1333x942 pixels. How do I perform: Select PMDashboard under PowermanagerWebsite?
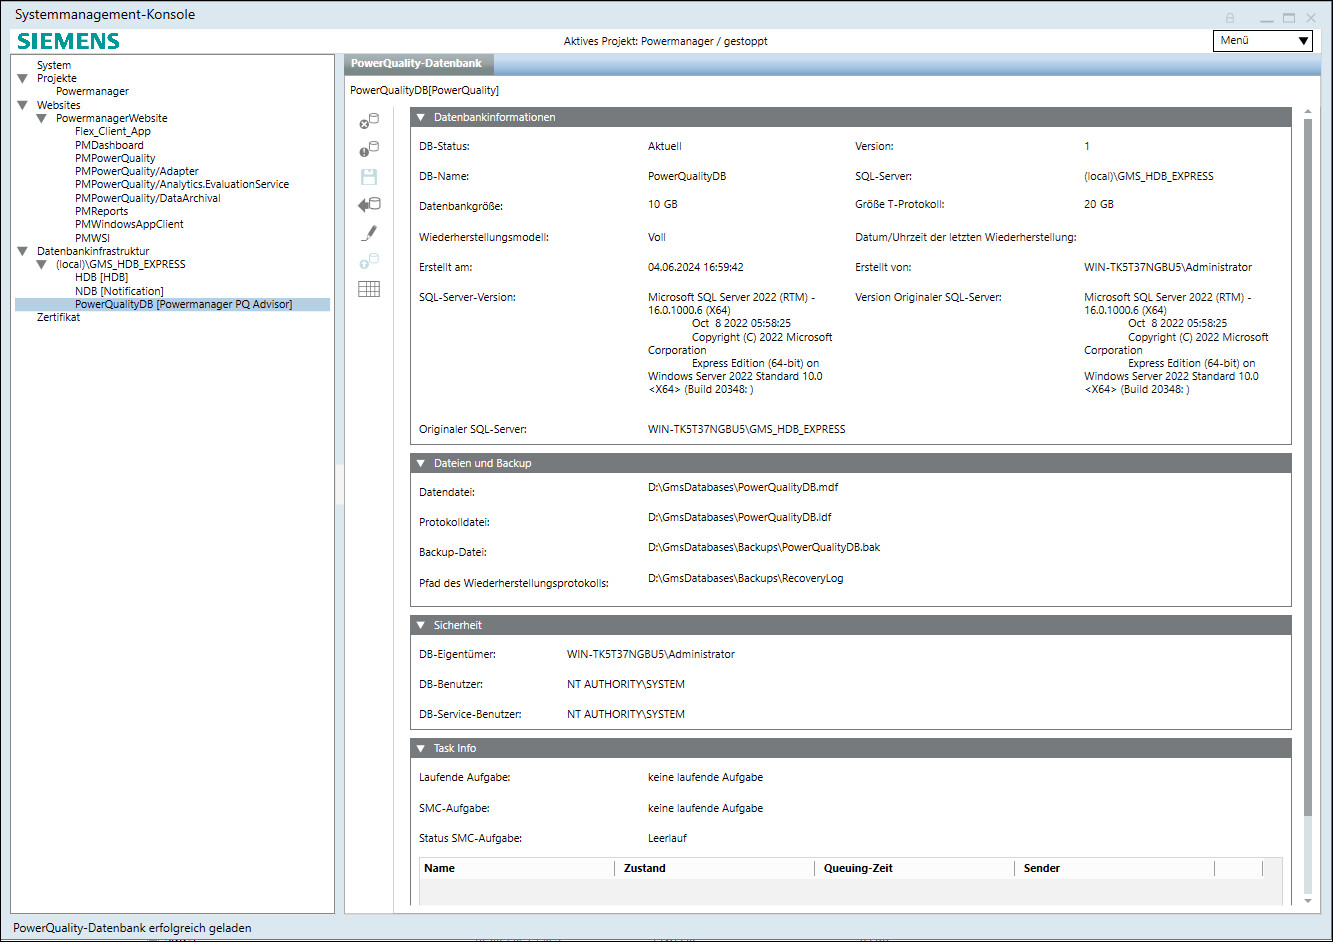coord(109,145)
